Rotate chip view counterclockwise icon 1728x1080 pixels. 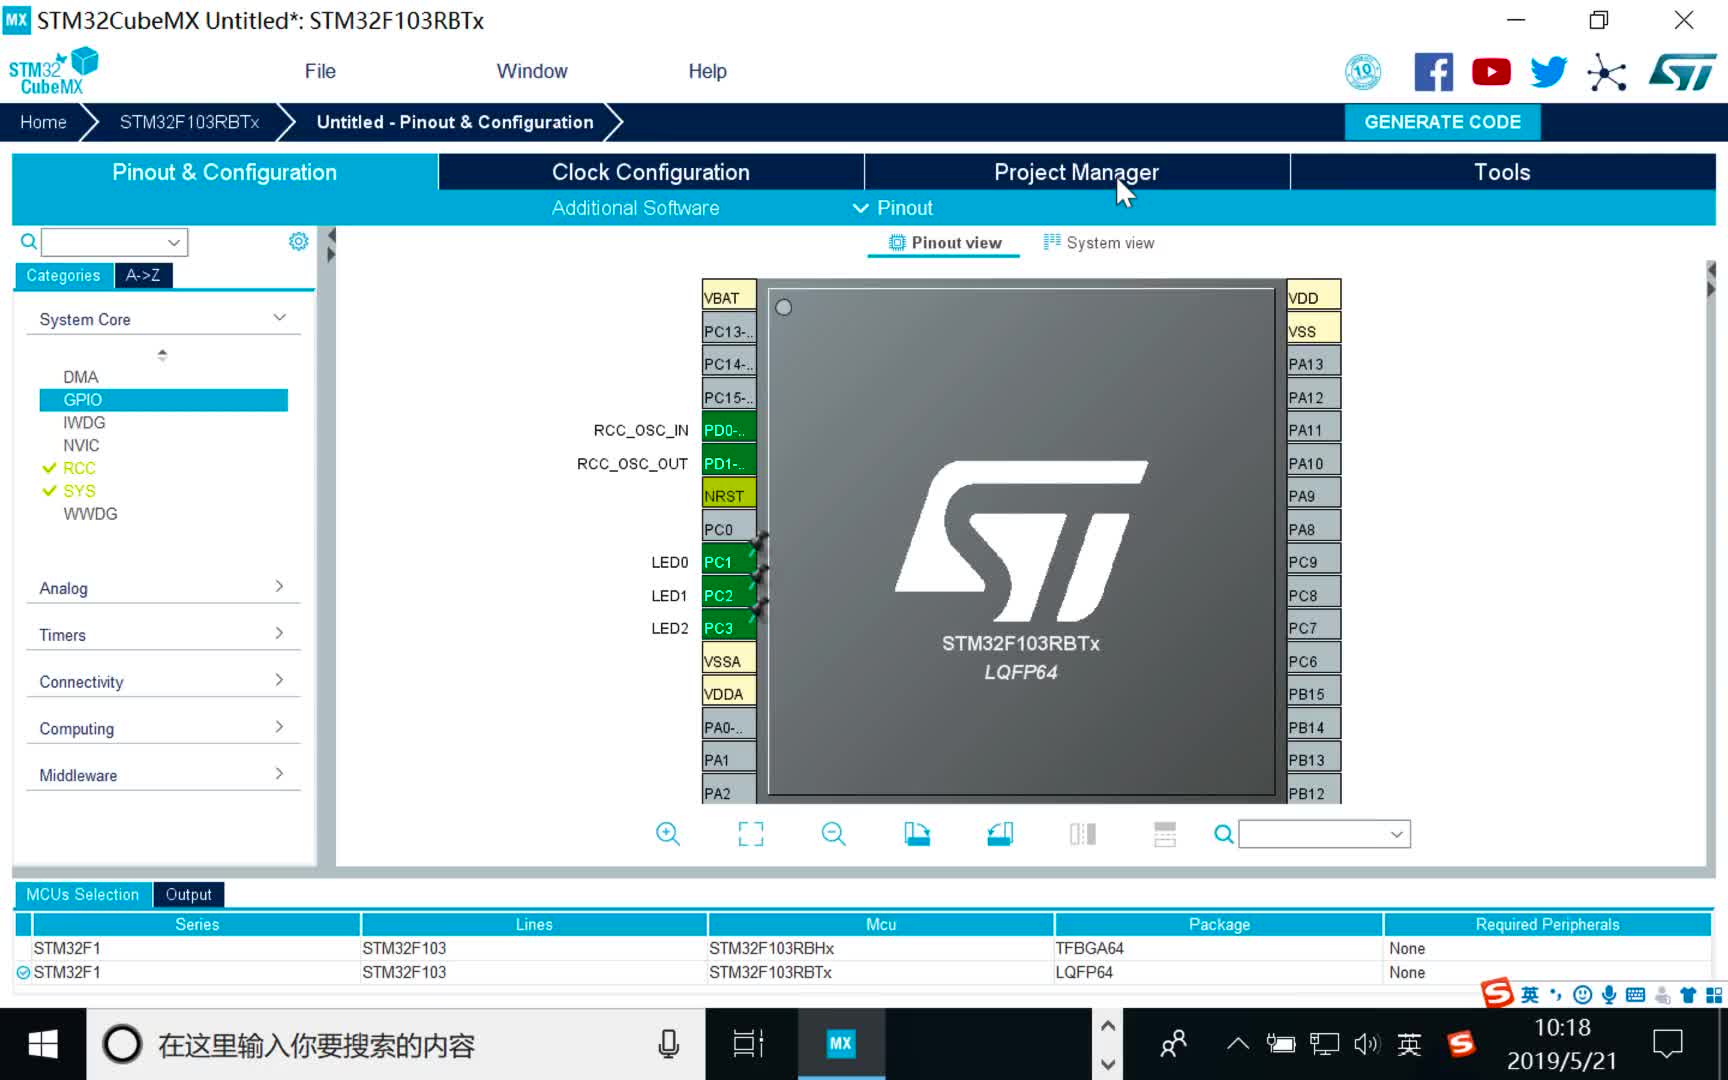(x=1000, y=834)
